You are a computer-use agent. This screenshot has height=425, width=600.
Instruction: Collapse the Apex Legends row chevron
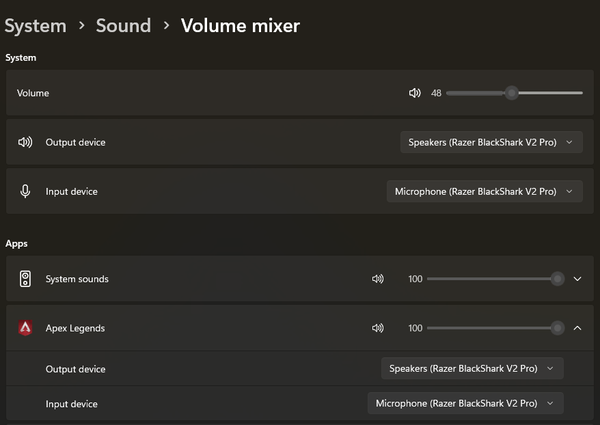pyautogui.click(x=577, y=328)
